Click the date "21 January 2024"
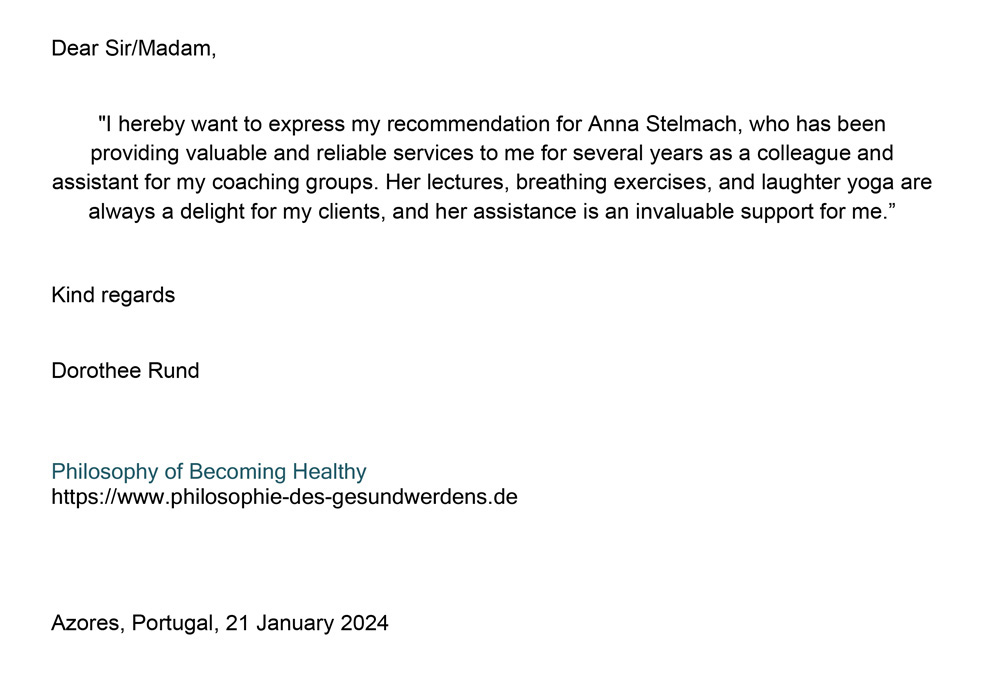Screen dimensions: 1000x692 coord(307,623)
